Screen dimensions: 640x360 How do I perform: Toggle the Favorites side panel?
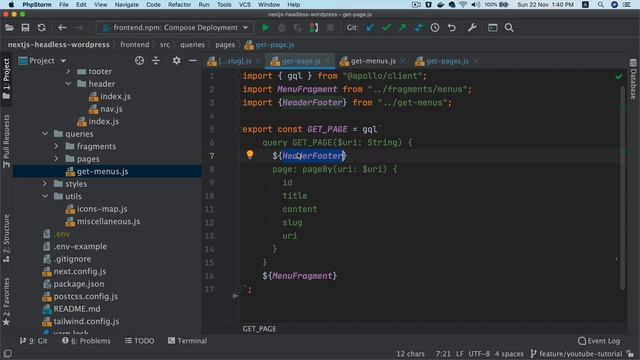6,301
